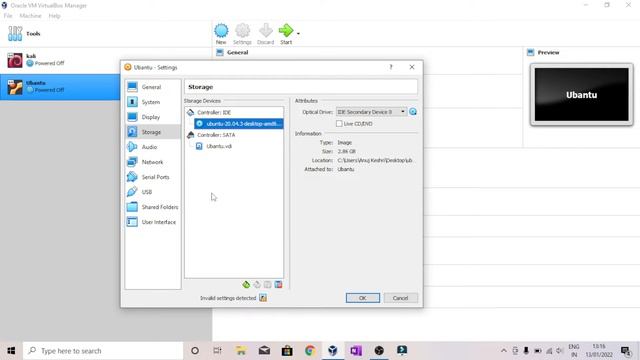Image resolution: width=640 pixels, height=360 pixels.
Task: Open the General settings category
Action: pos(153,87)
